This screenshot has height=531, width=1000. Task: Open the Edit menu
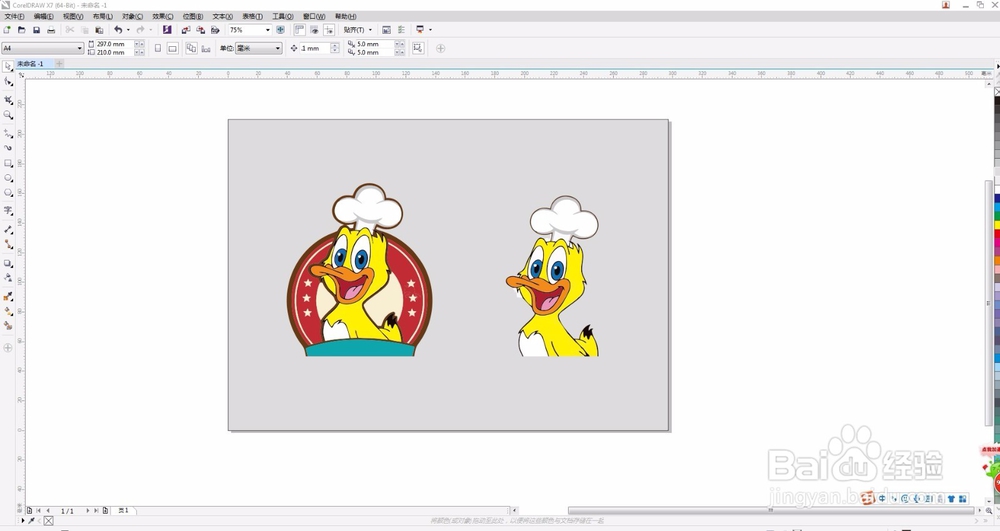coord(43,17)
